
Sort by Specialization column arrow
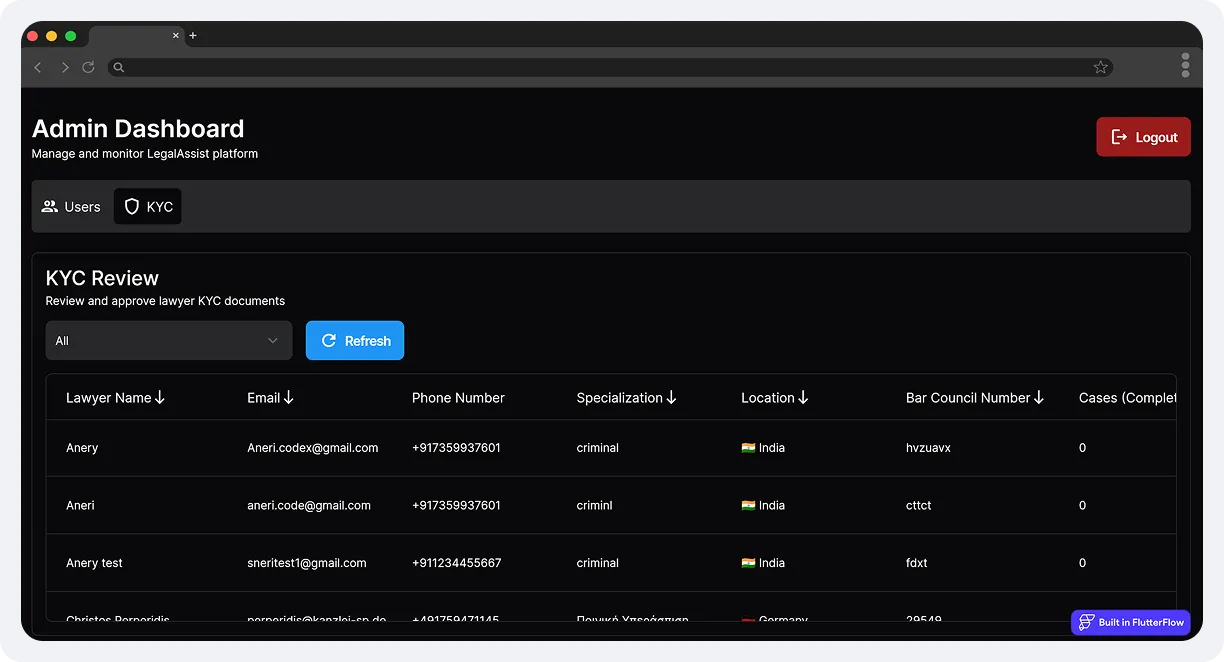671,397
